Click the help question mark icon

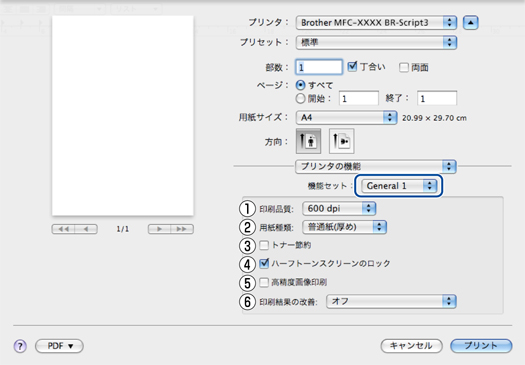click(20, 346)
